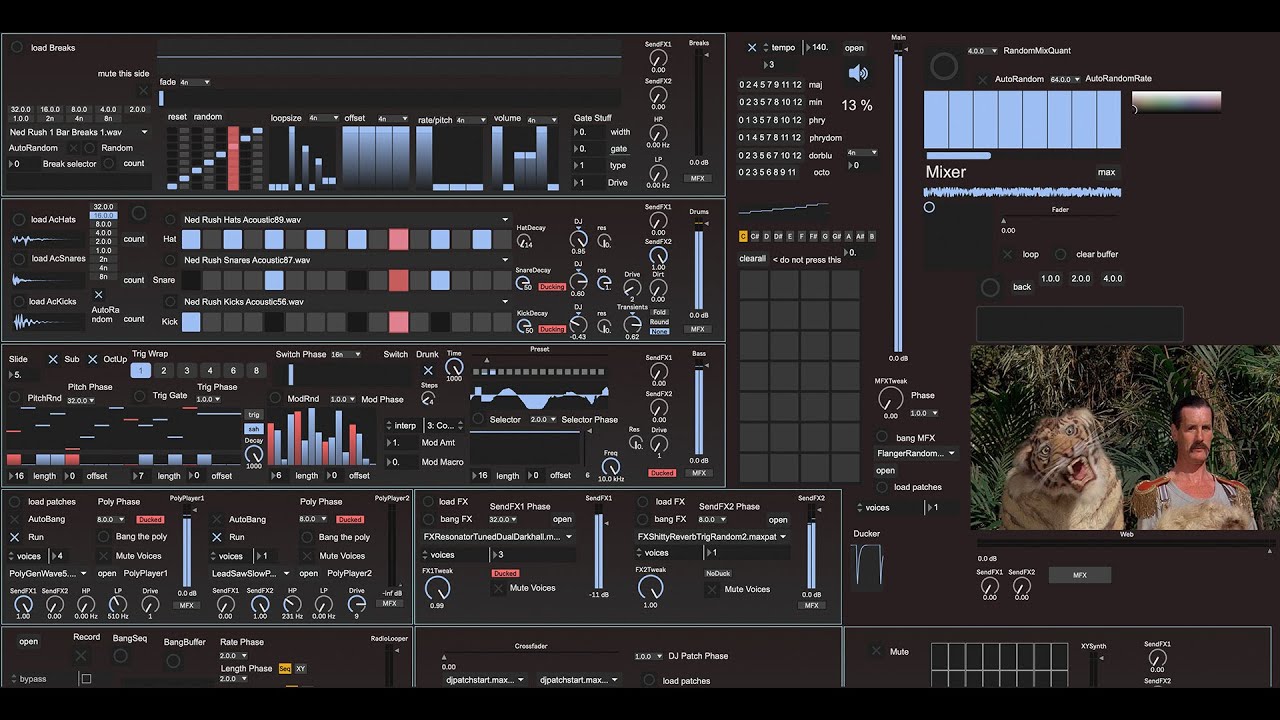The width and height of the screenshot is (1280, 720).
Task: Toggle the Sub checkbox
Action: [x=53, y=359]
